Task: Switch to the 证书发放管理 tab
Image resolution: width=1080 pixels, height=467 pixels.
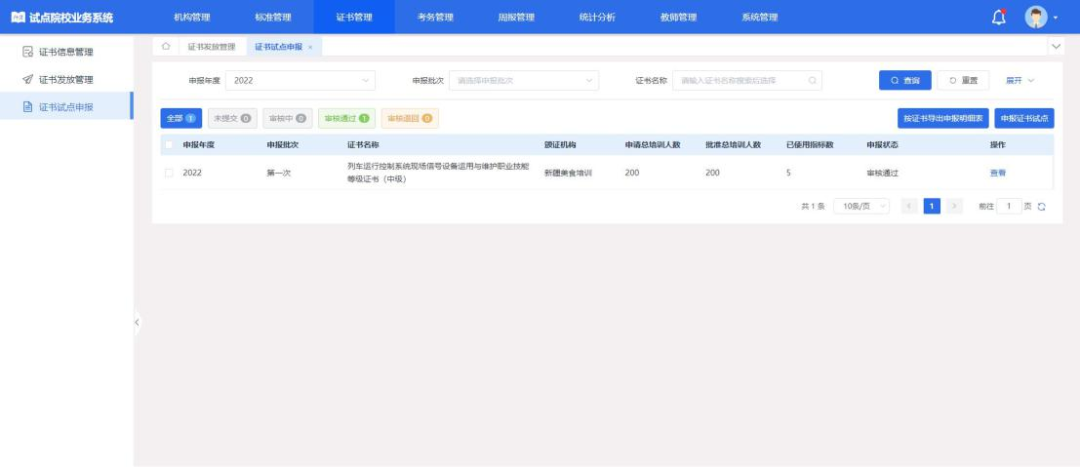Action: coord(211,47)
